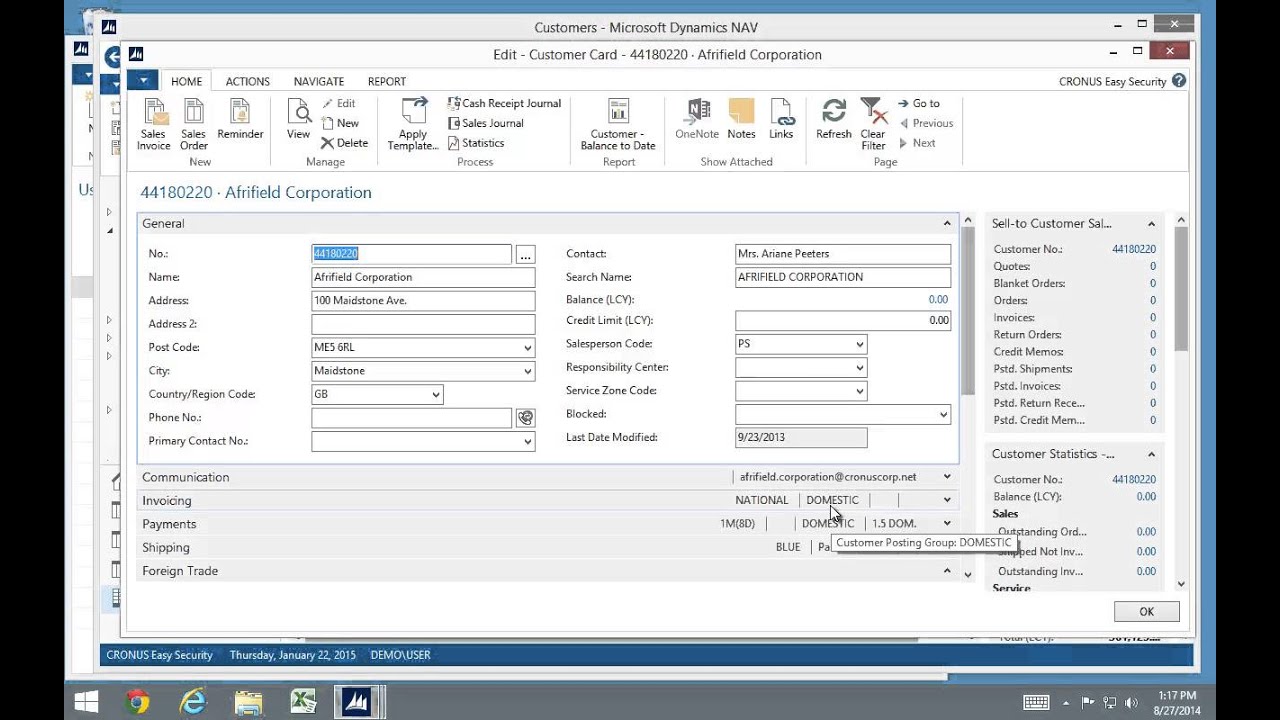Clear Filter on the page
Image resolution: width=1280 pixels, height=720 pixels.
click(873, 124)
